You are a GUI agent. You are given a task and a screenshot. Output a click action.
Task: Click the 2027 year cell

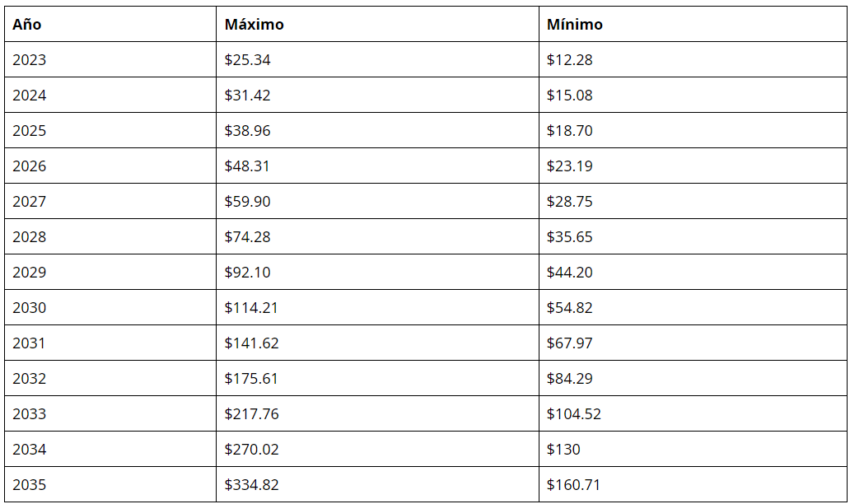coord(111,201)
